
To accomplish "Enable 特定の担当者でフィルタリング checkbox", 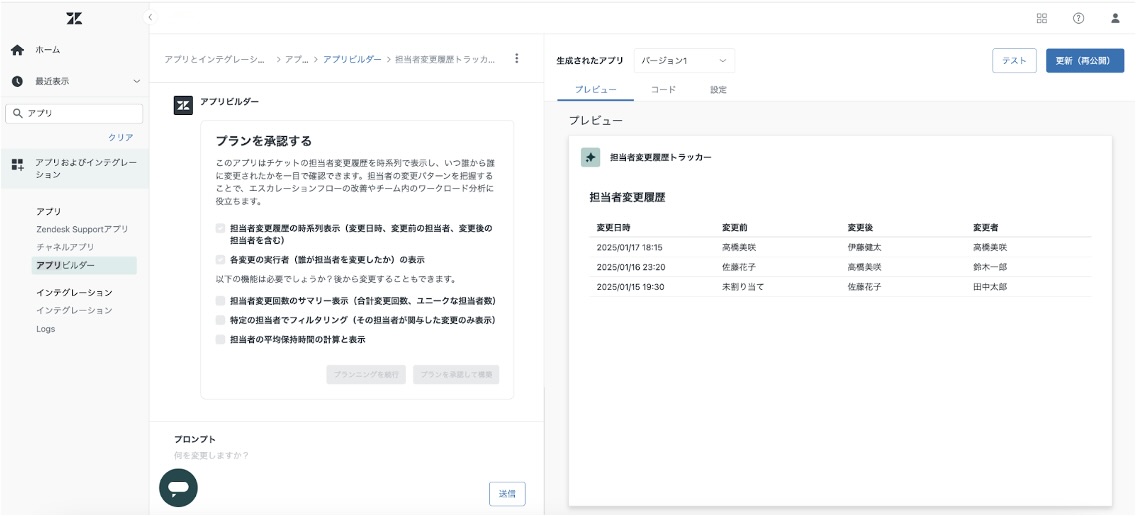I will [220, 320].
